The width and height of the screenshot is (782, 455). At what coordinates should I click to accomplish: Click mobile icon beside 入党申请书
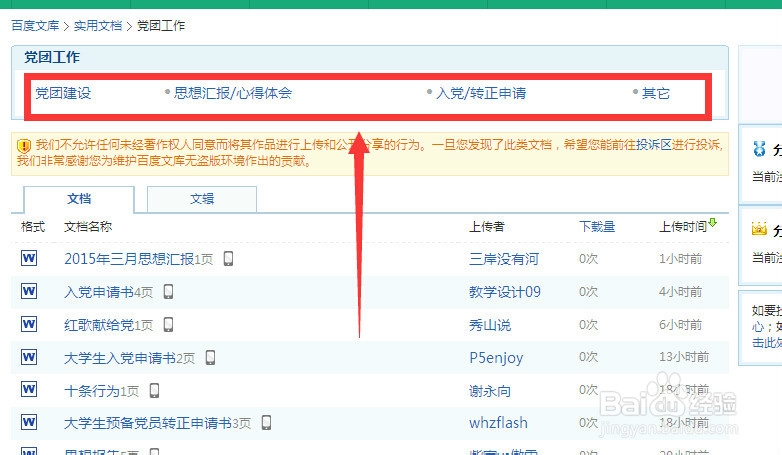[x=169, y=291]
